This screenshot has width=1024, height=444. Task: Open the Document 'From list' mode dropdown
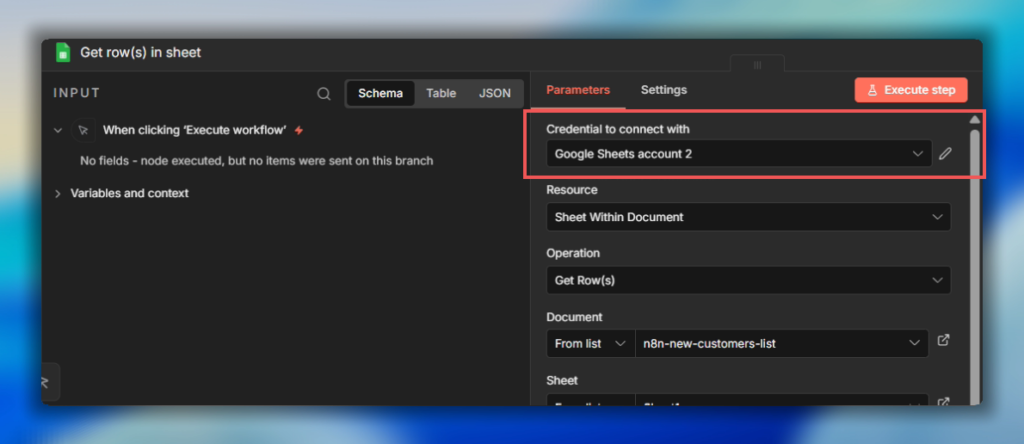pos(590,343)
